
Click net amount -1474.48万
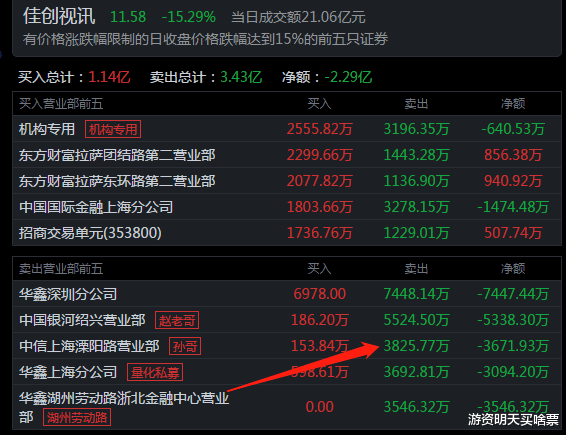pos(513,207)
